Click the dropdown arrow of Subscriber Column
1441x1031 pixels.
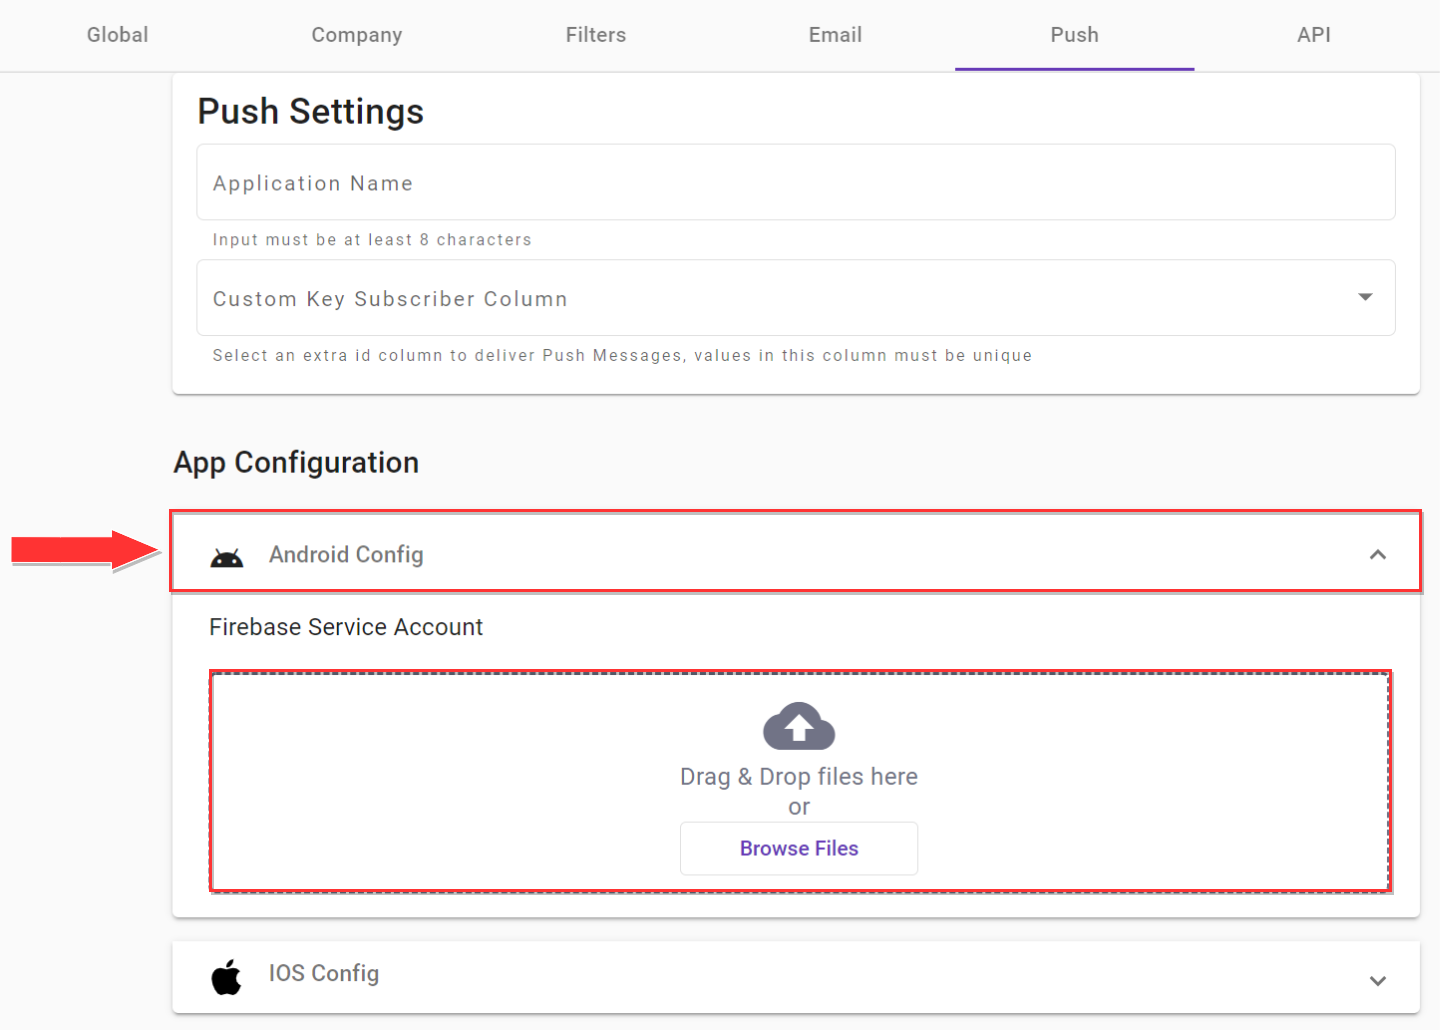pos(1365,297)
